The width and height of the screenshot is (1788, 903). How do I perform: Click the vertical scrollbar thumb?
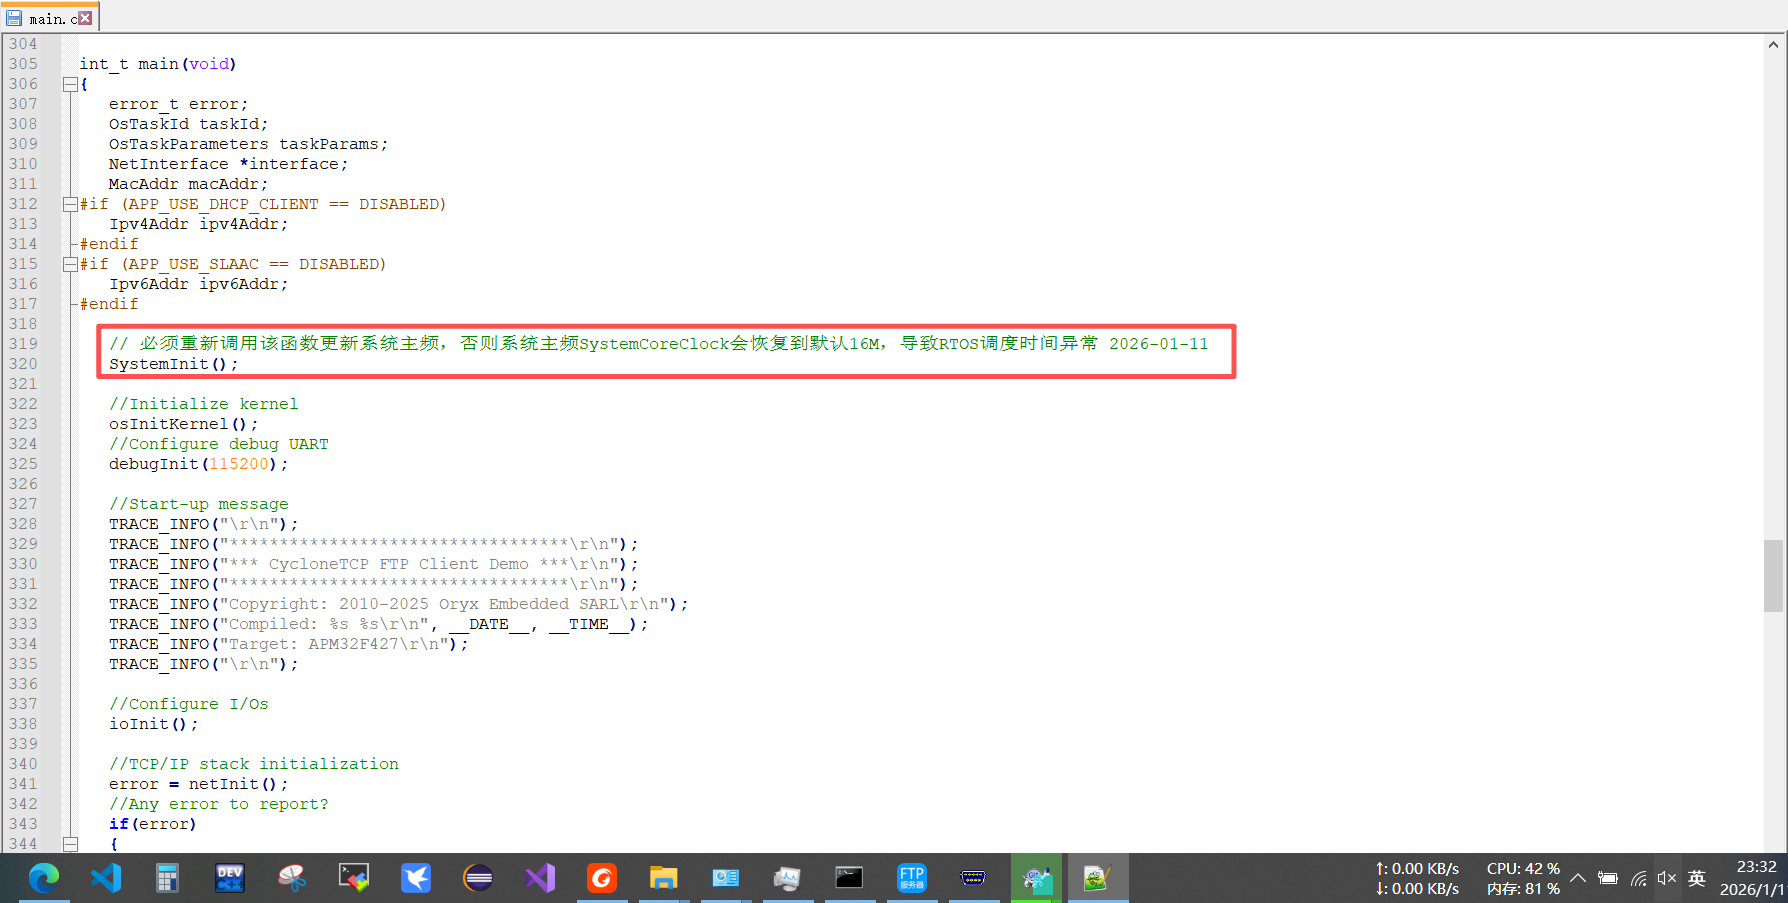1773,575
